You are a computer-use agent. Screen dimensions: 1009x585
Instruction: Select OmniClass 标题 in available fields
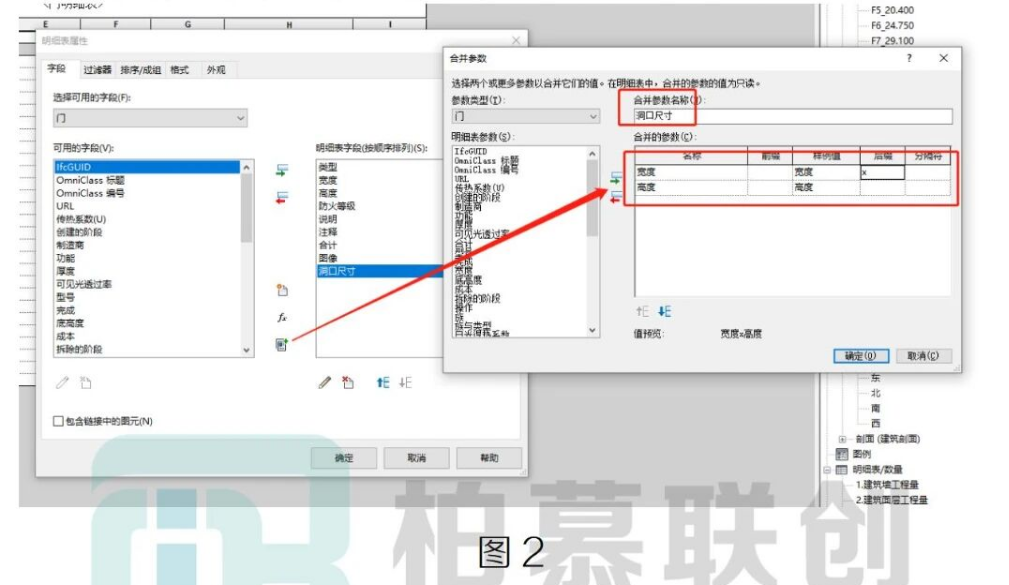90,180
